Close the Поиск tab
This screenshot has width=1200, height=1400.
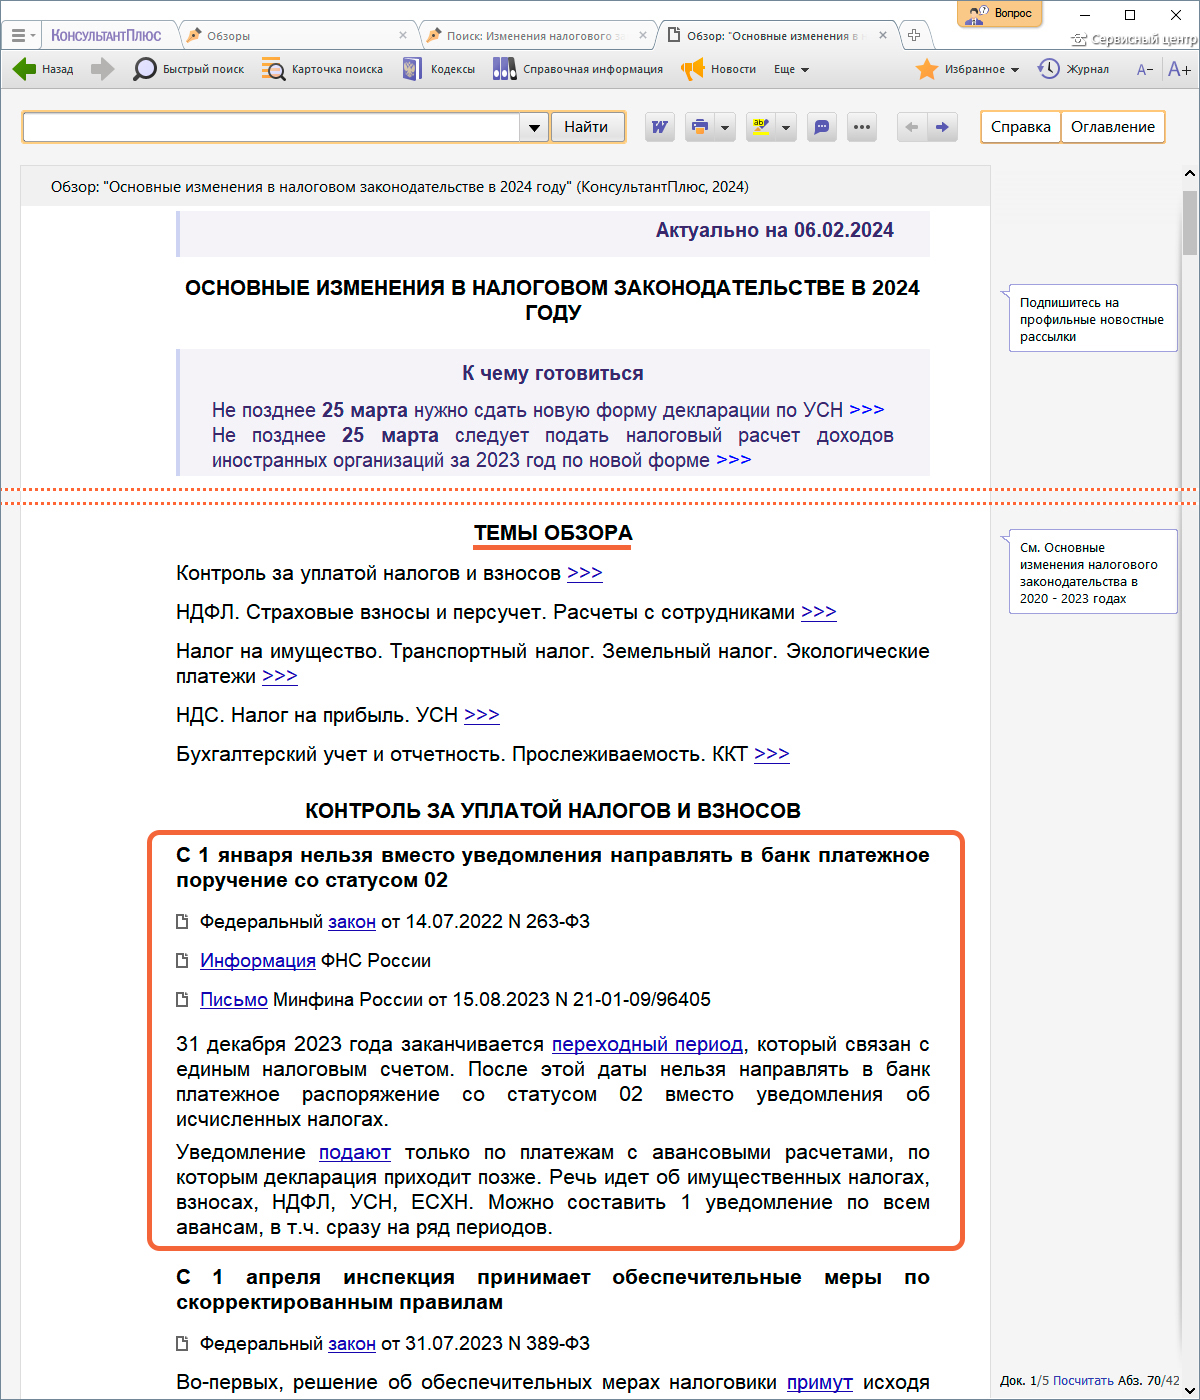pyautogui.click(x=643, y=35)
